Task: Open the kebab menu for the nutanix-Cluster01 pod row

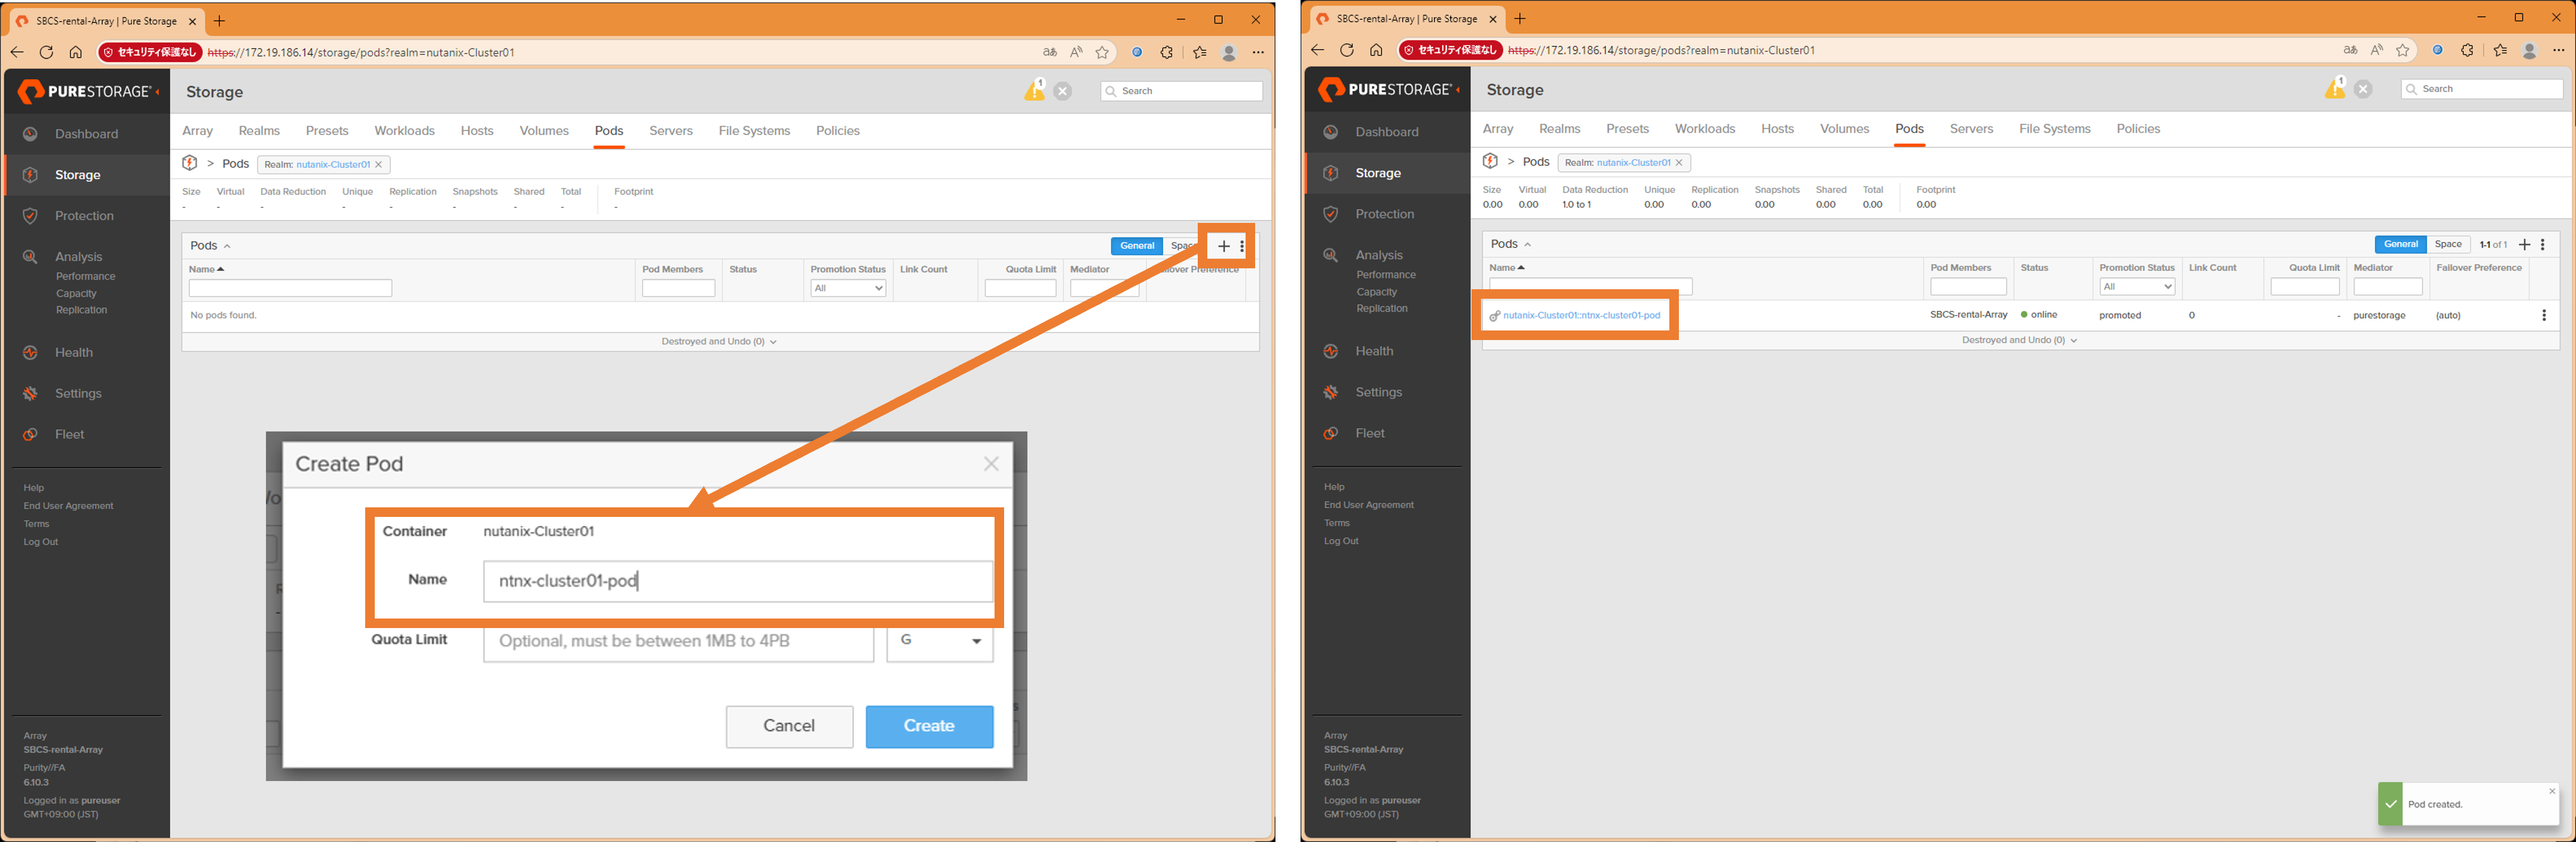Action: click(x=2543, y=315)
